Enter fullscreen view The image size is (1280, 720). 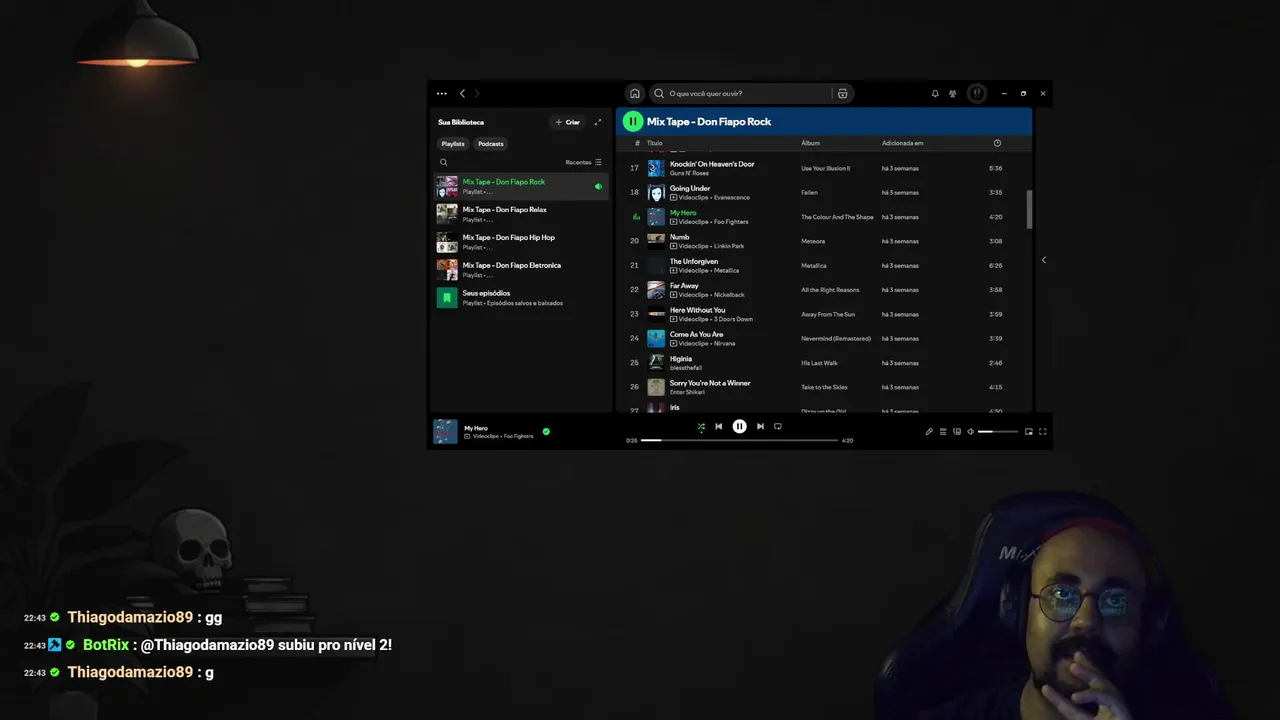(x=1042, y=432)
